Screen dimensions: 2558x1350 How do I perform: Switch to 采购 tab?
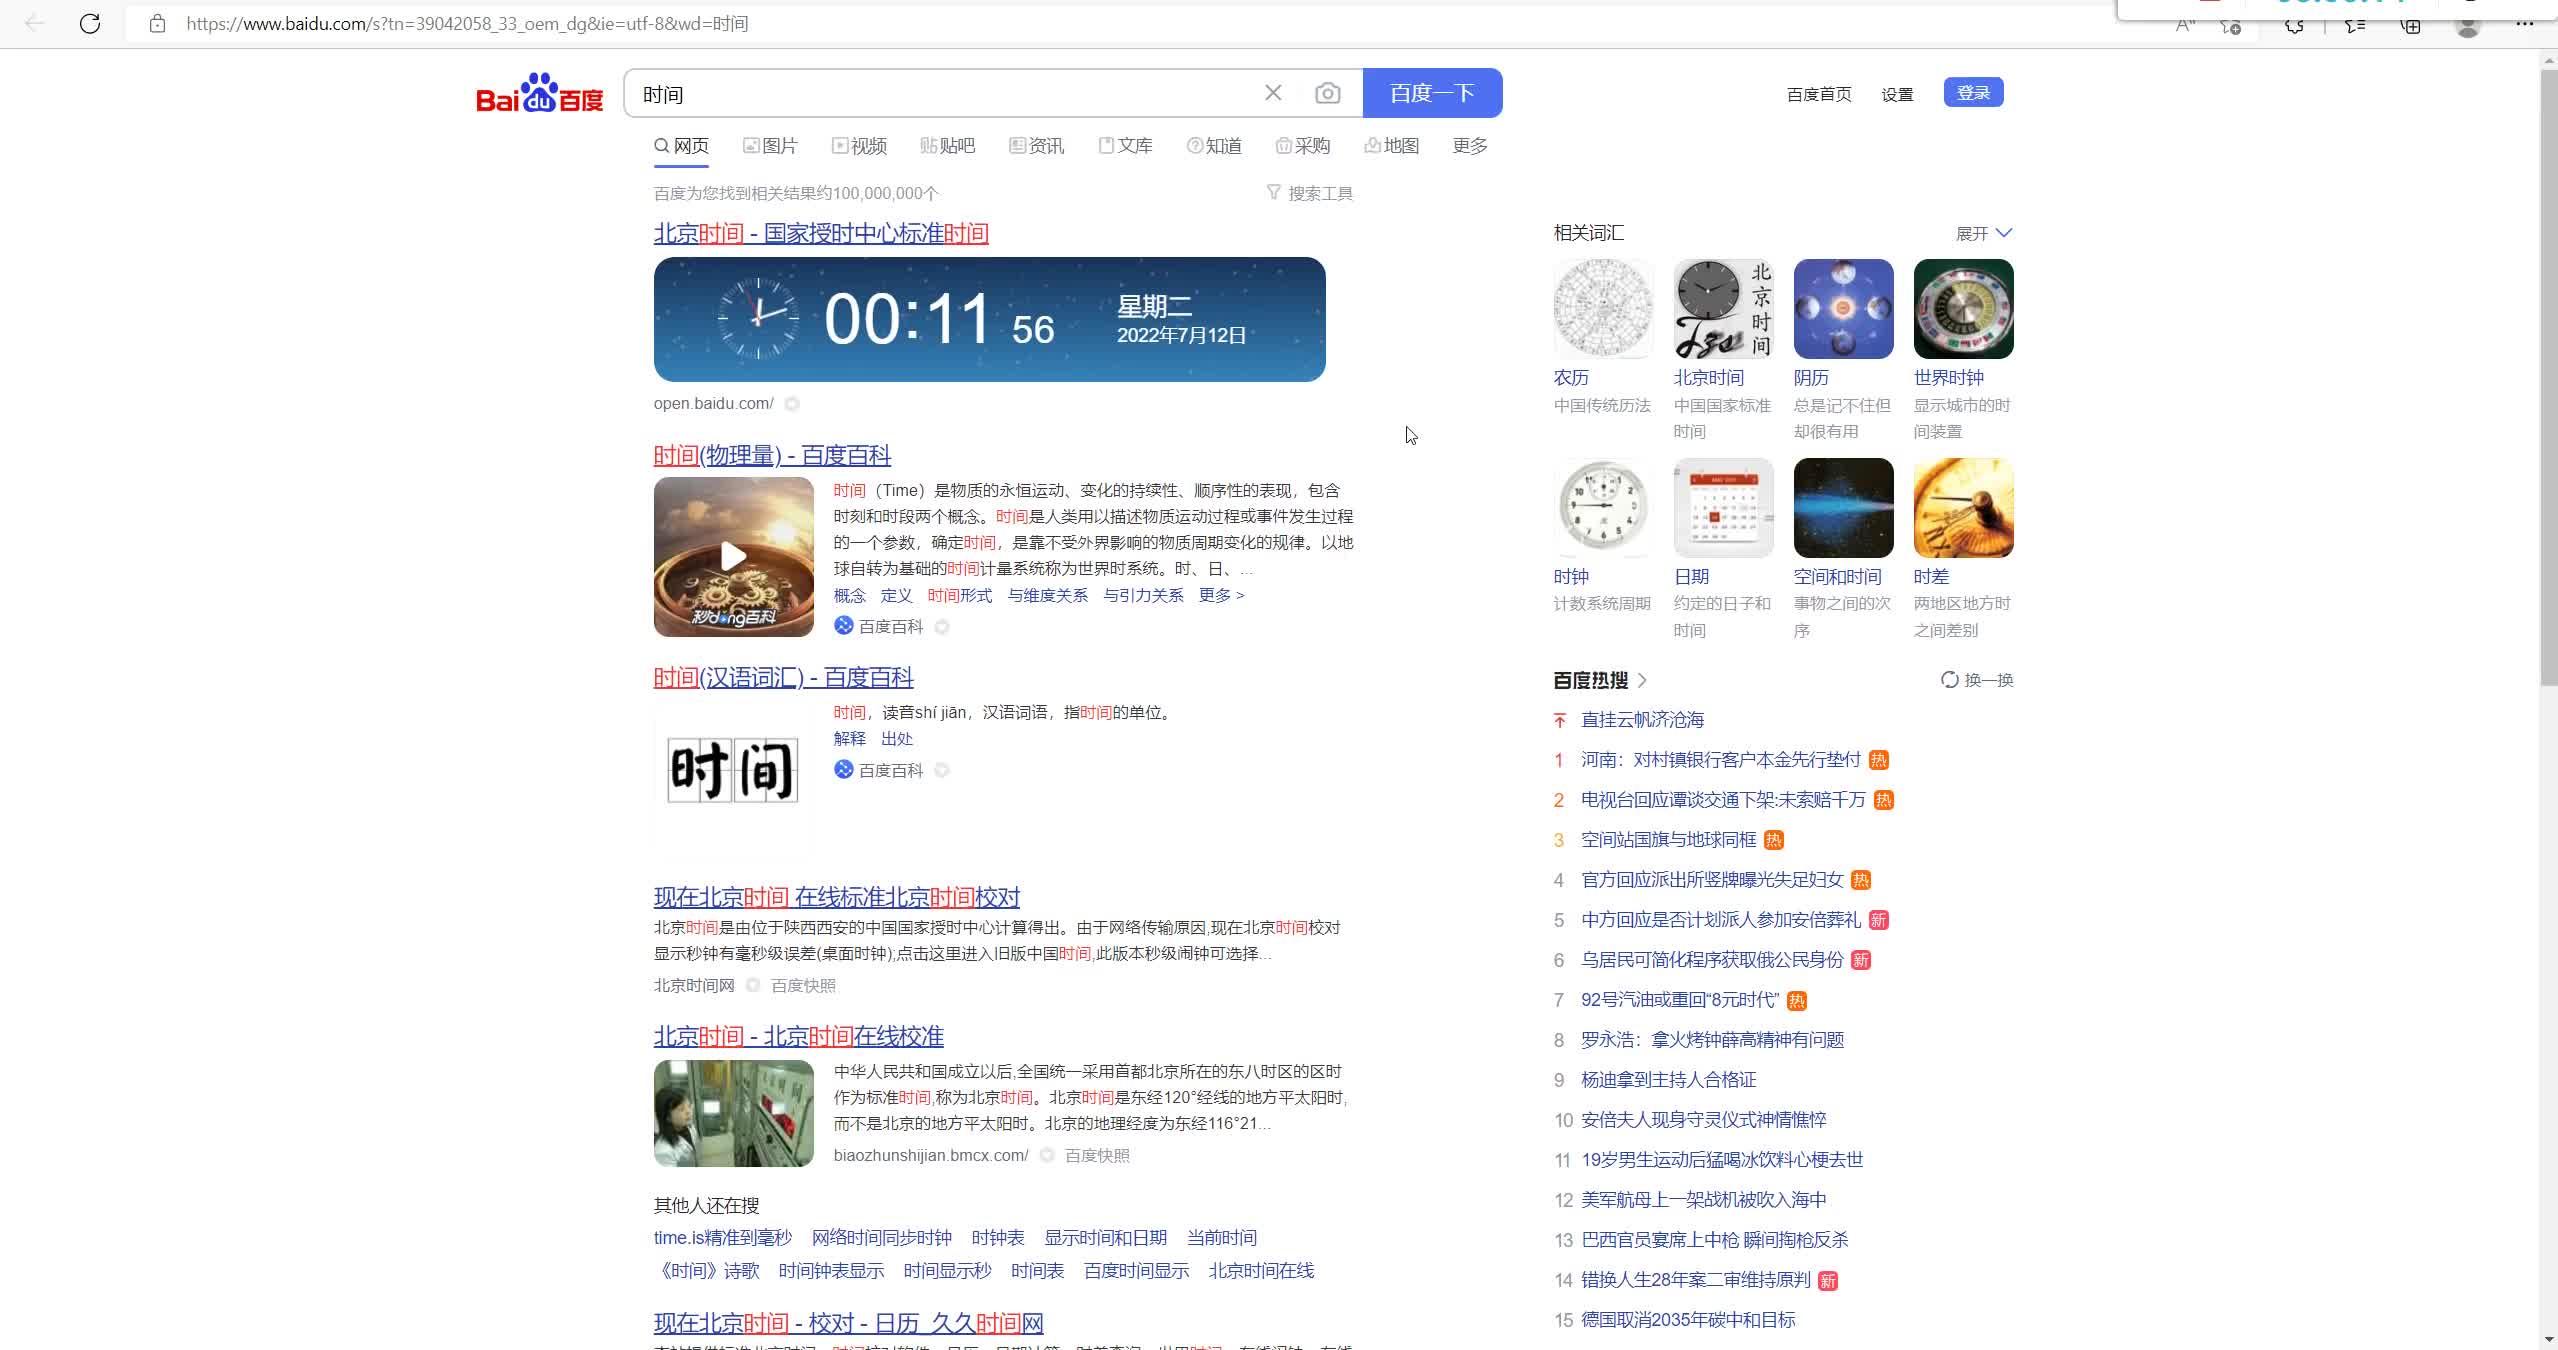[1302, 146]
